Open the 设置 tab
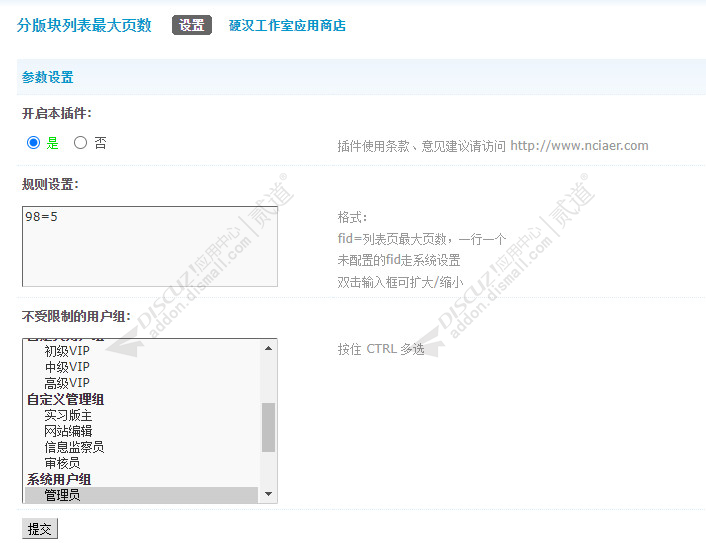 click(x=192, y=25)
